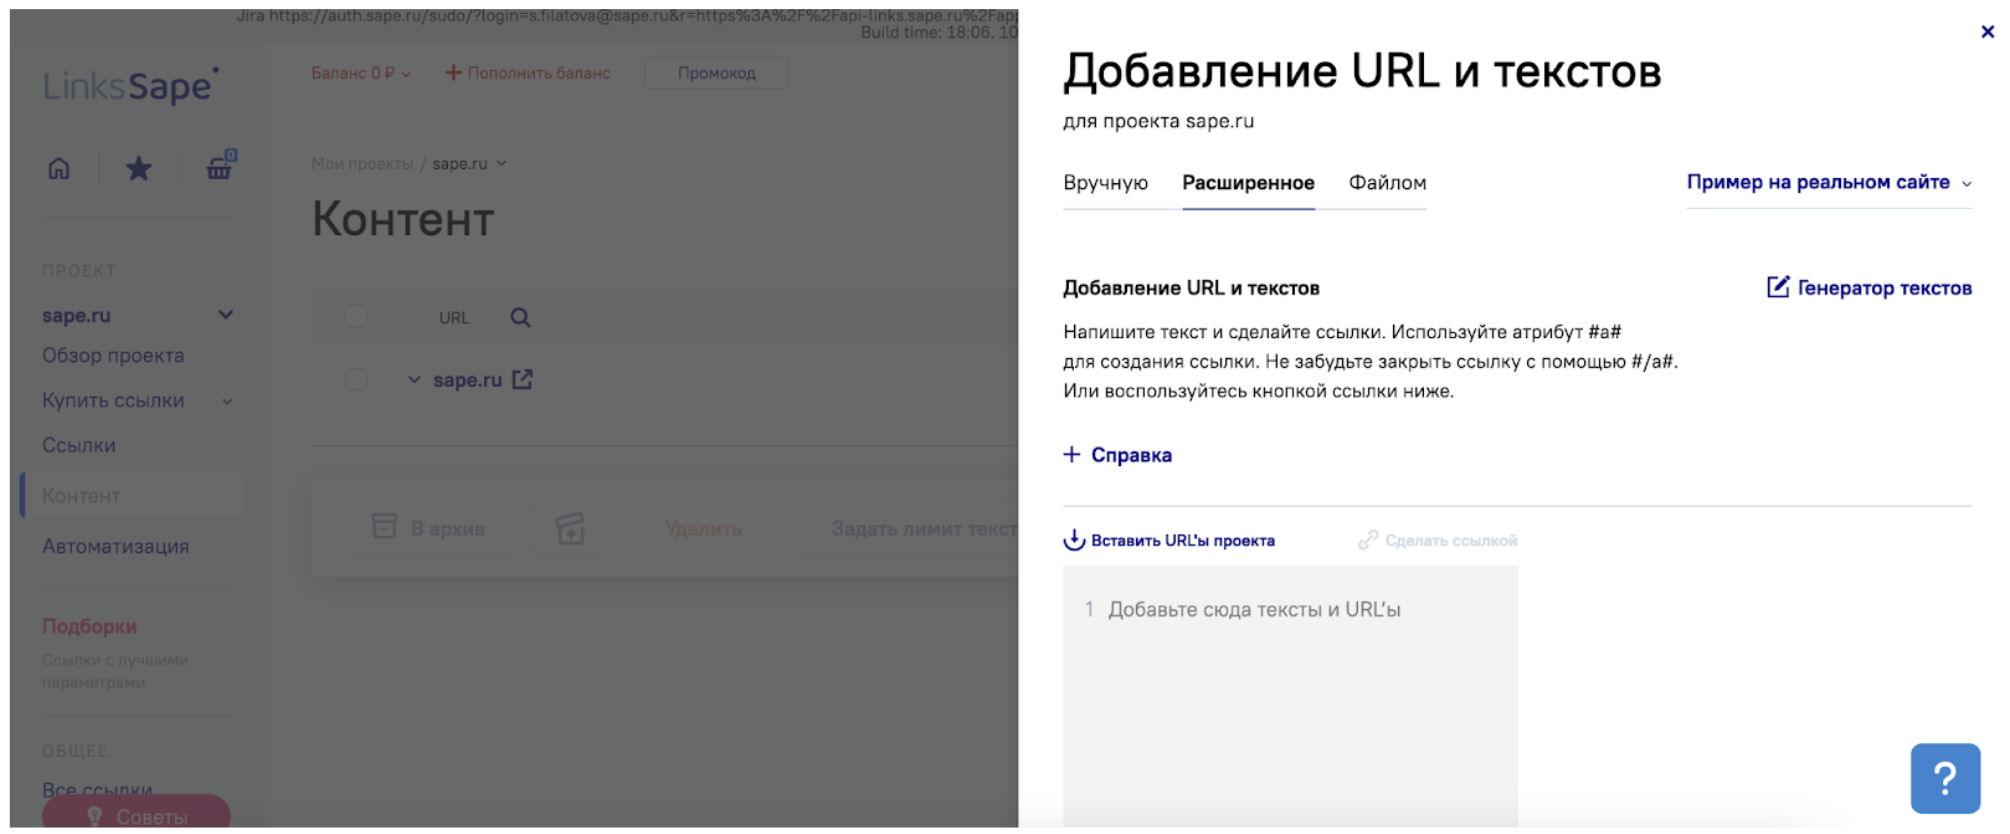Check the sape.ru row checkbox
The width and height of the screenshot is (2010, 834).
click(356, 380)
